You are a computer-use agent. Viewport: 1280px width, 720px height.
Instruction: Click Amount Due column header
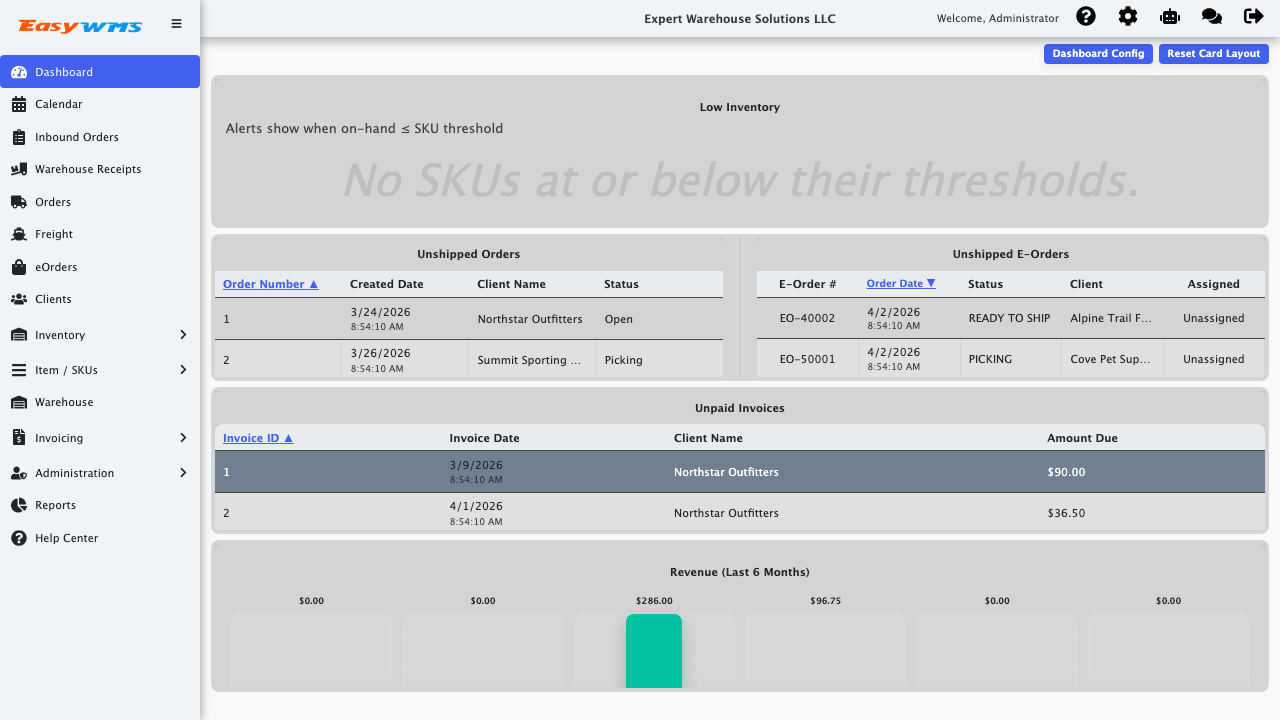tap(1082, 438)
